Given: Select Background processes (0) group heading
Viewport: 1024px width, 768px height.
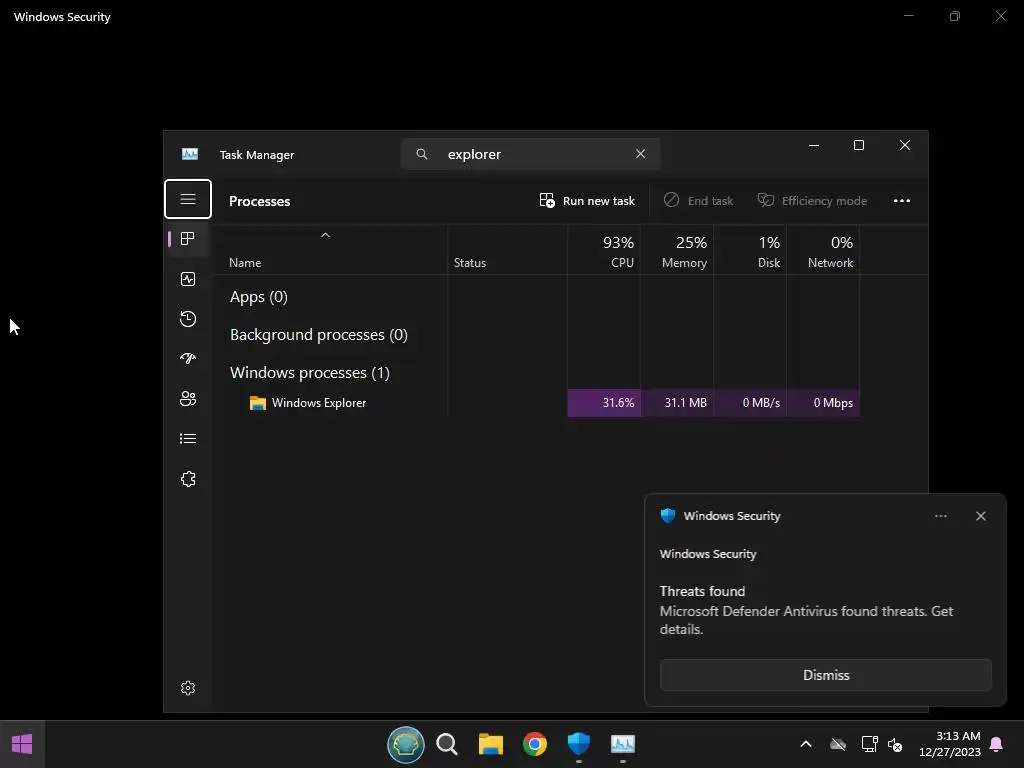Looking at the screenshot, I should tap(319, 335).
